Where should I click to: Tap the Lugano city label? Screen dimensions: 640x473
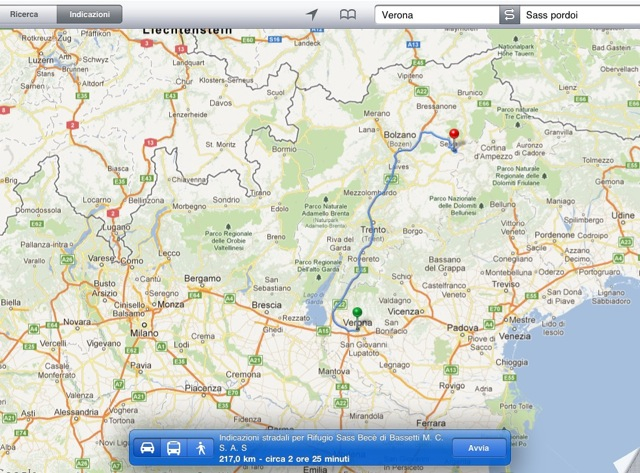[x=116, y=227]
